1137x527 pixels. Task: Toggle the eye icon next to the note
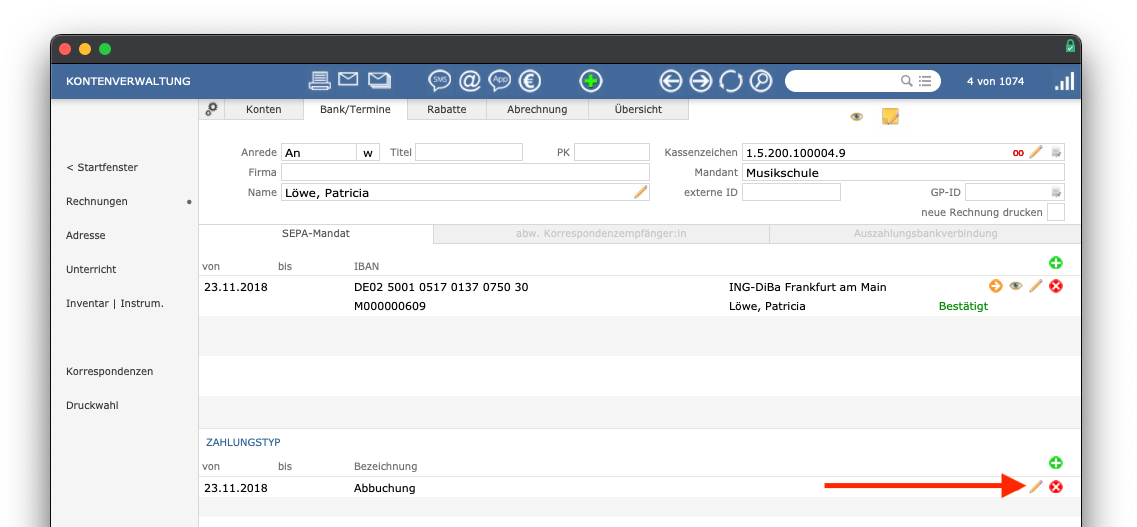tap(856, 117)
